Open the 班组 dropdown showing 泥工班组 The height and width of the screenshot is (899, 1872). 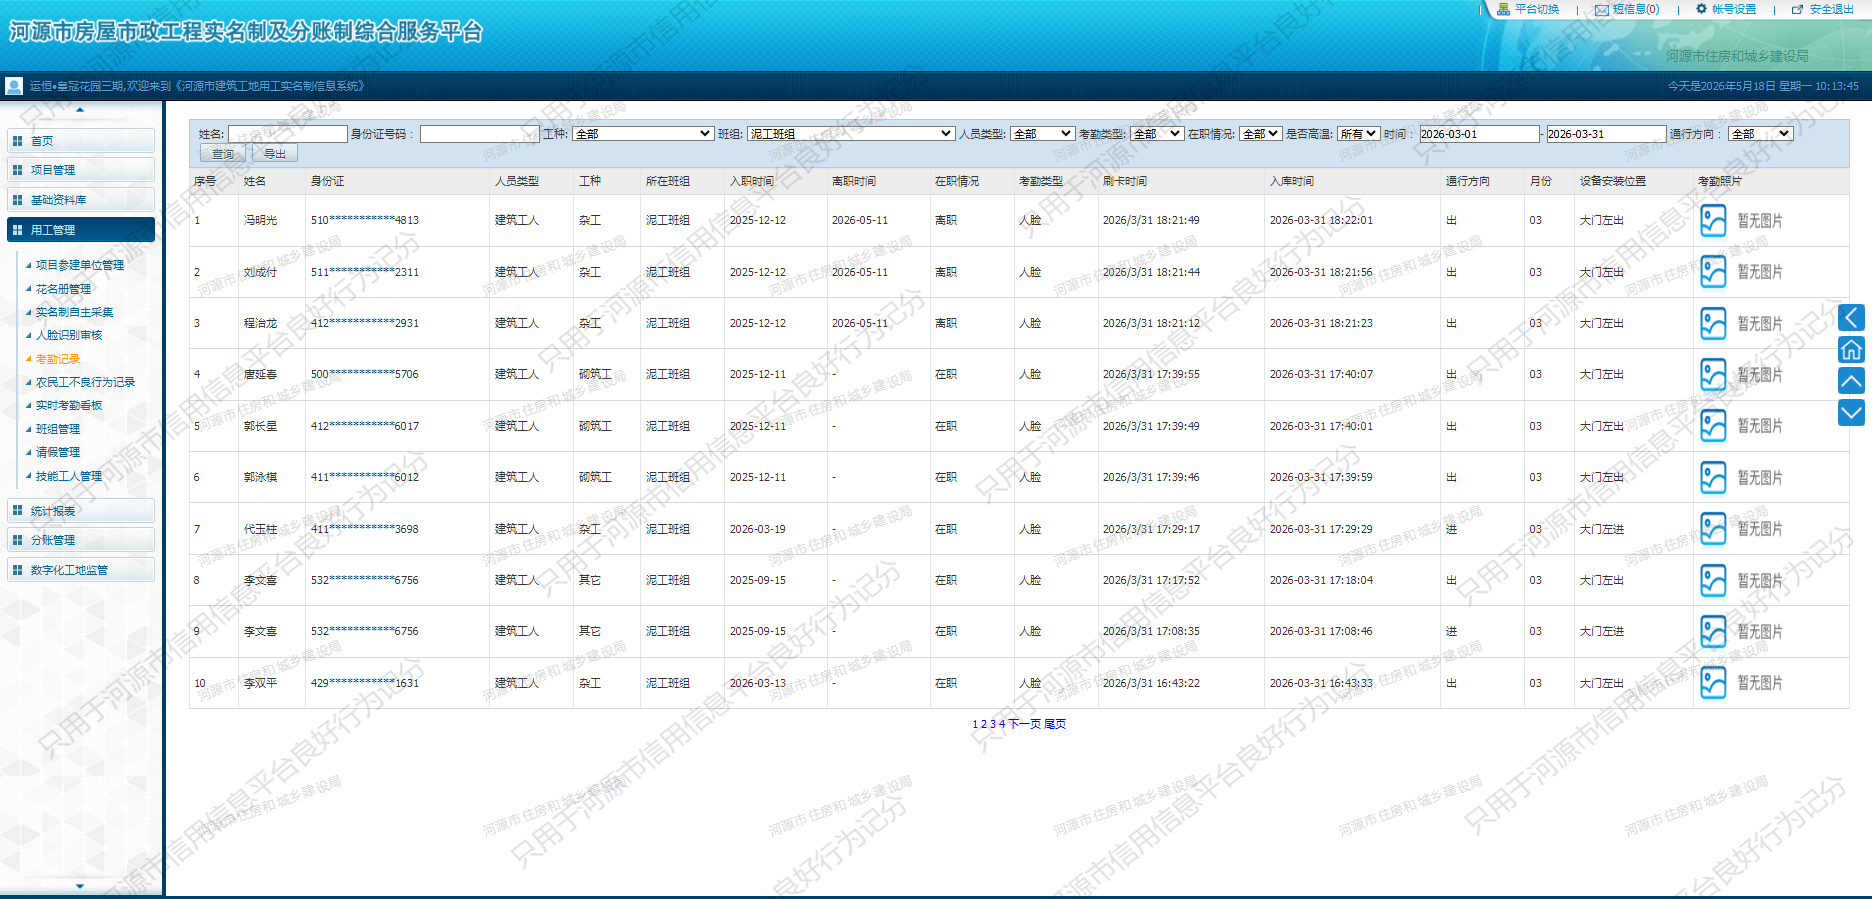(851, 134)
